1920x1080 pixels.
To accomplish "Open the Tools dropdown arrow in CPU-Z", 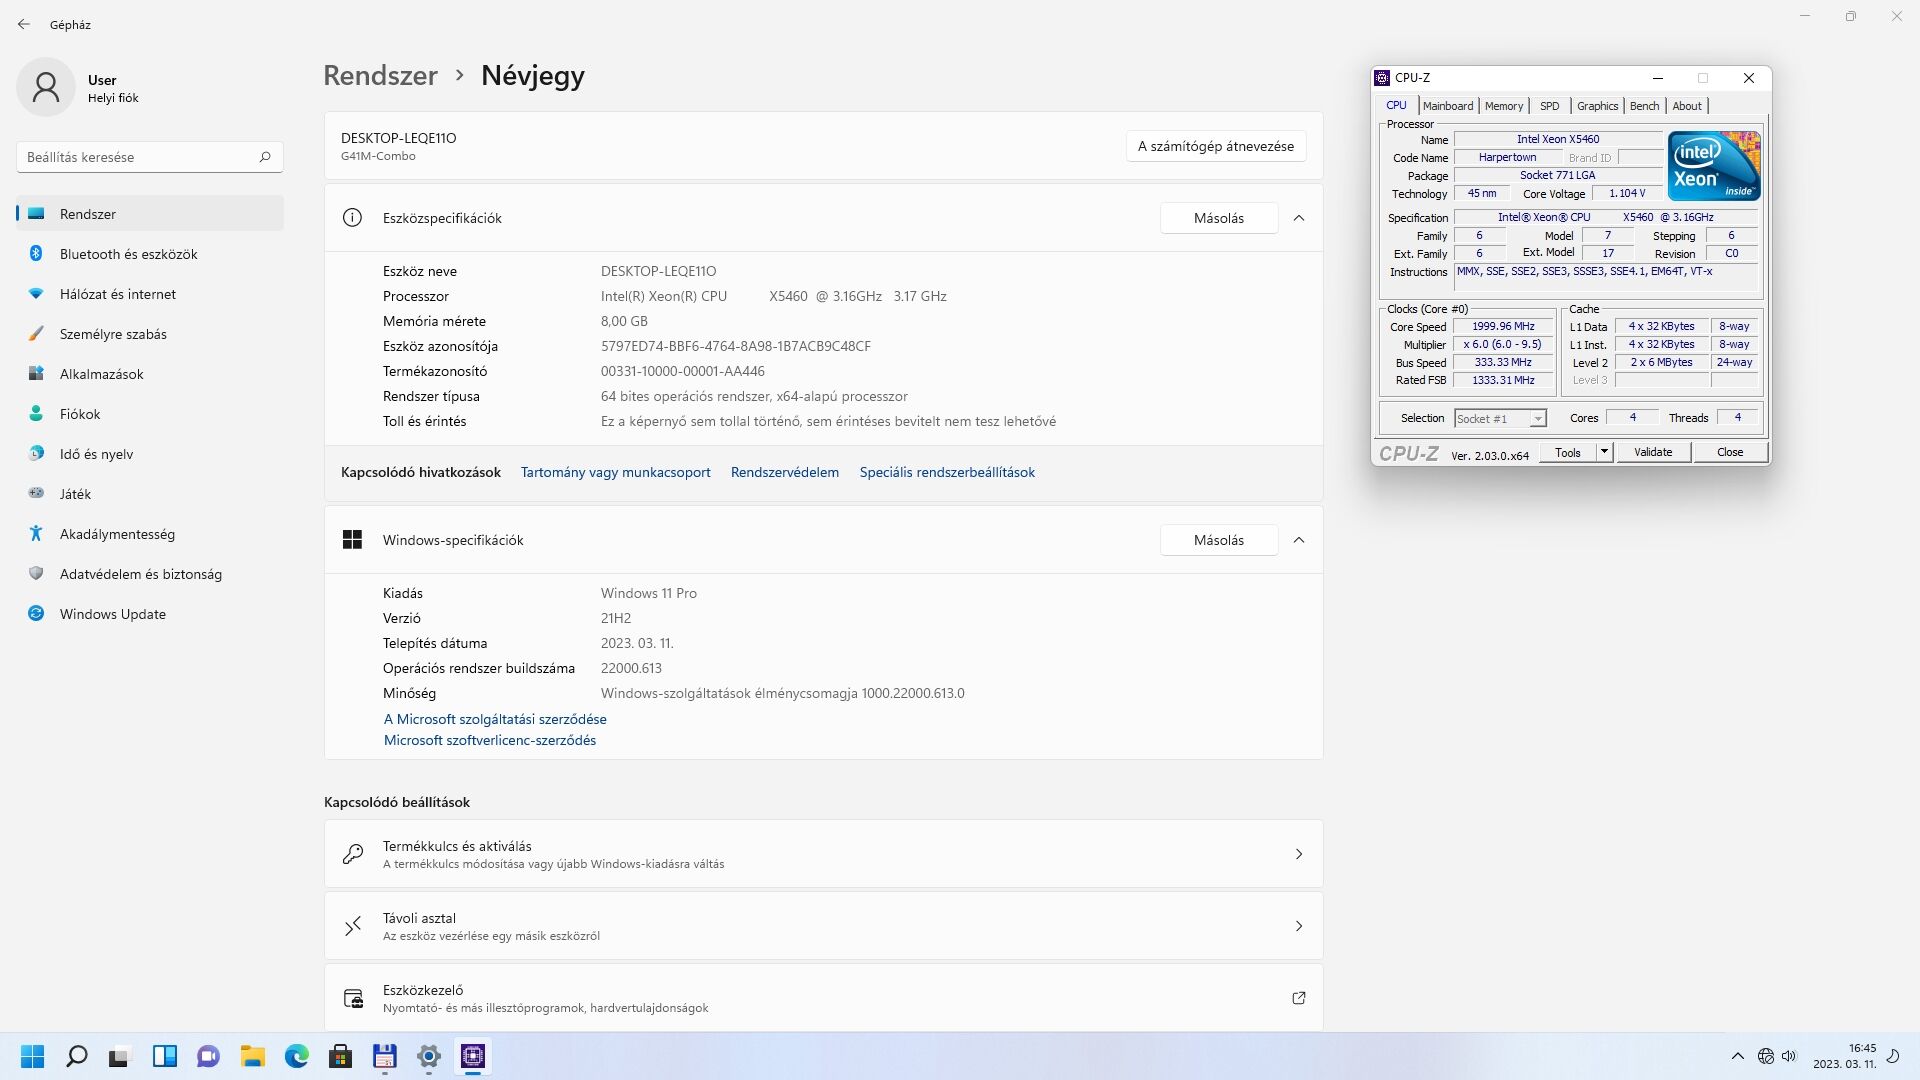I will tap(1604, 452).
